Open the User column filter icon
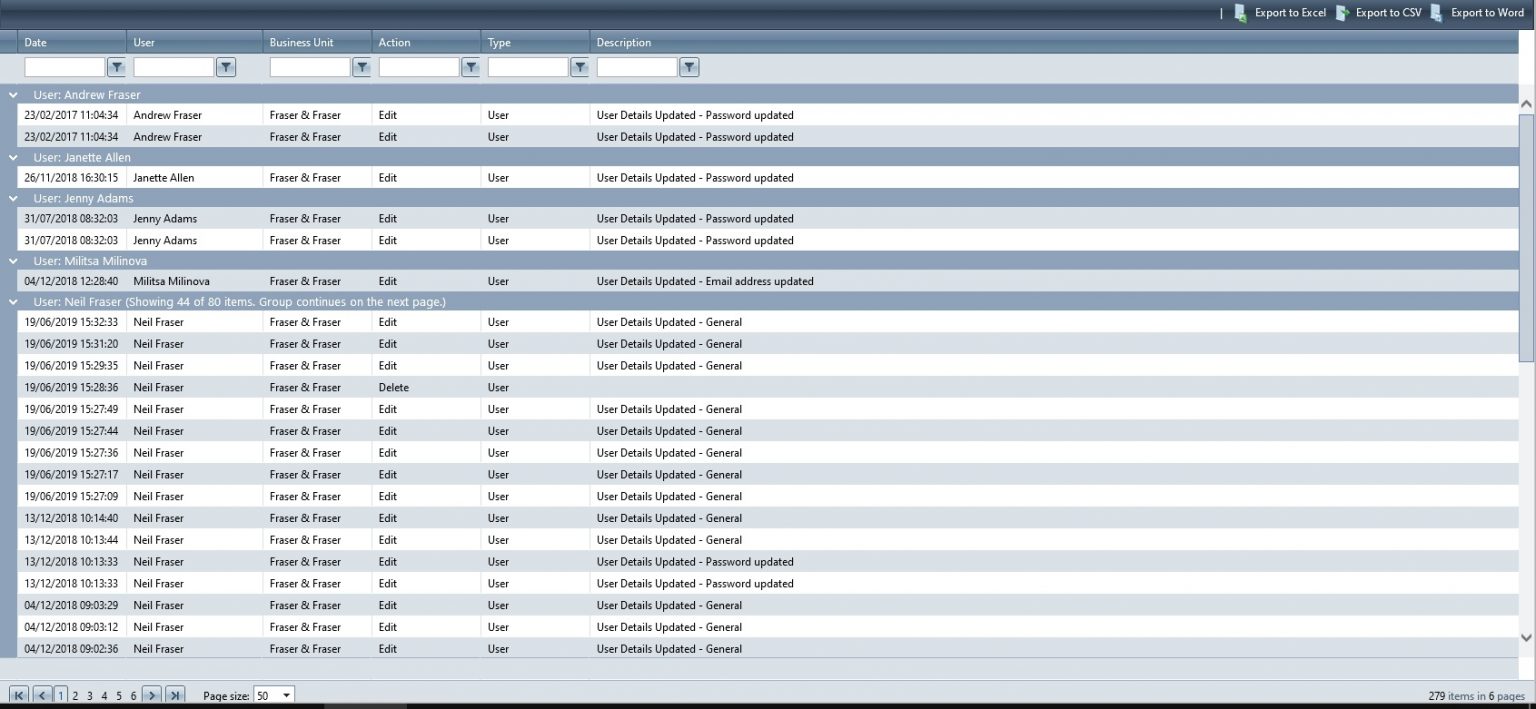Screen dimensions: 1536x709 (x=226, y=67)
